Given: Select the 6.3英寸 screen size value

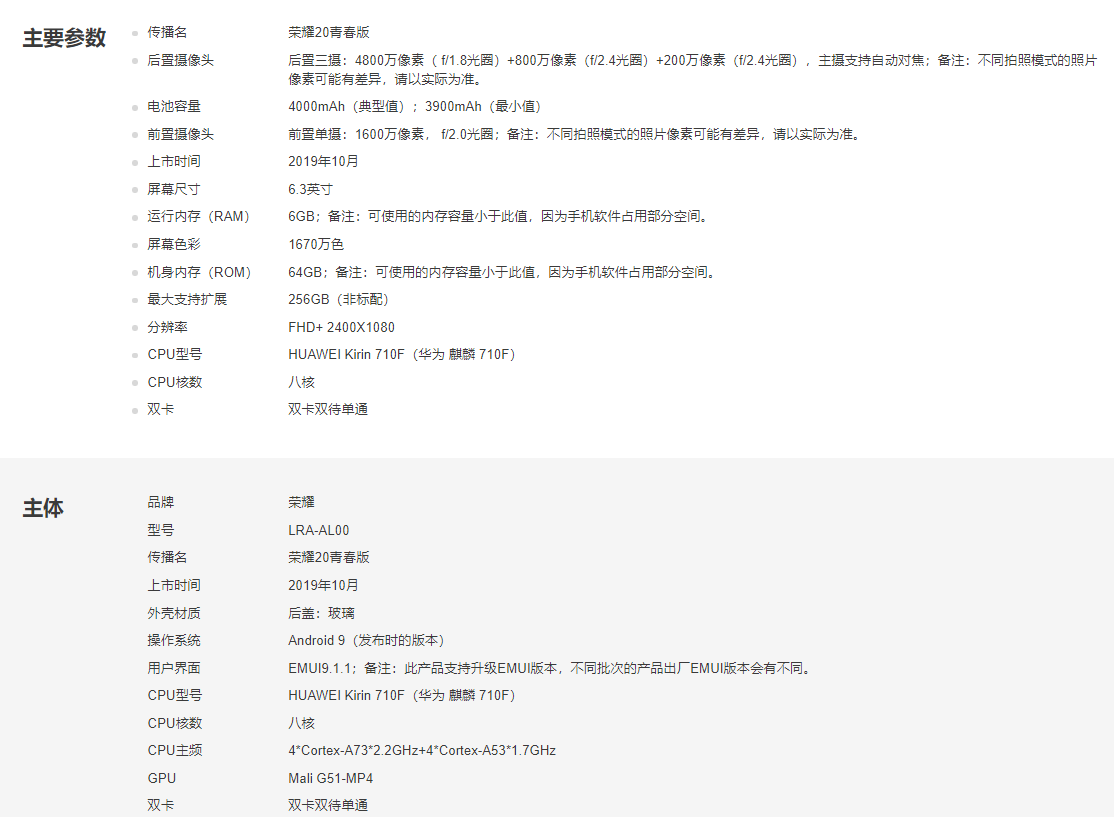Looking at the screenshot, I should [x=310, y=189].
